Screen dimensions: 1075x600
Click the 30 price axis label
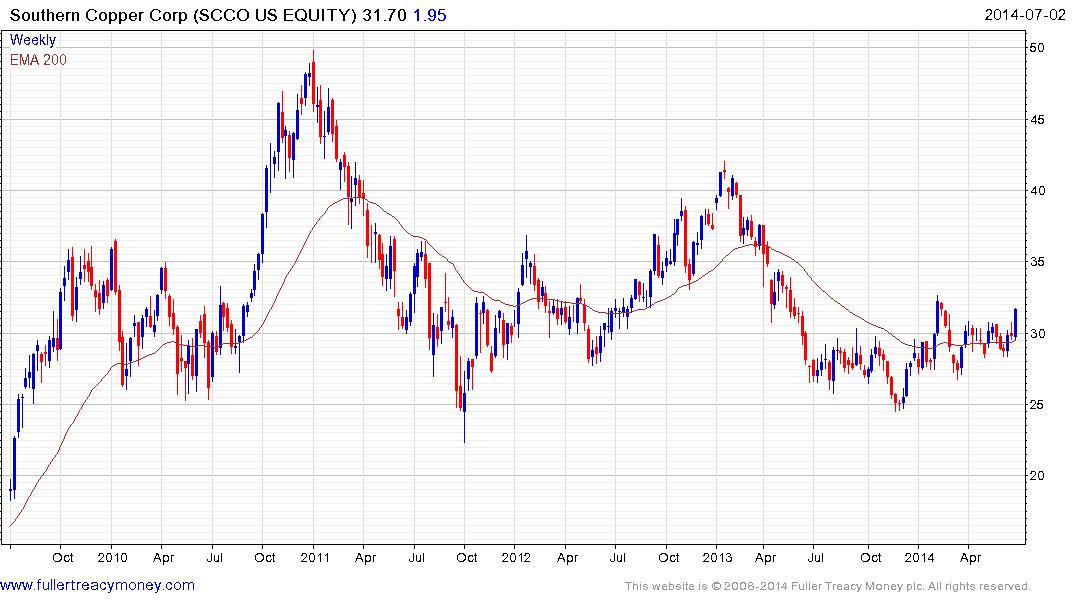1037,333
